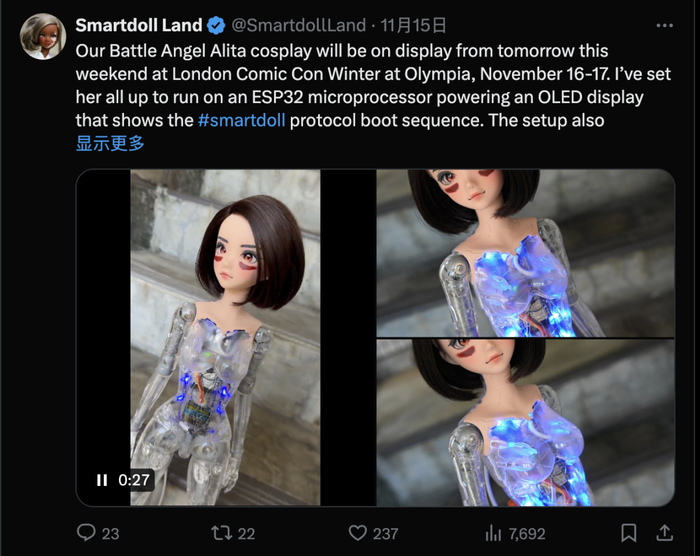This screenshot has width=700, height=556.
Task: Click the video of the standing doll
Action: point(225,338)
